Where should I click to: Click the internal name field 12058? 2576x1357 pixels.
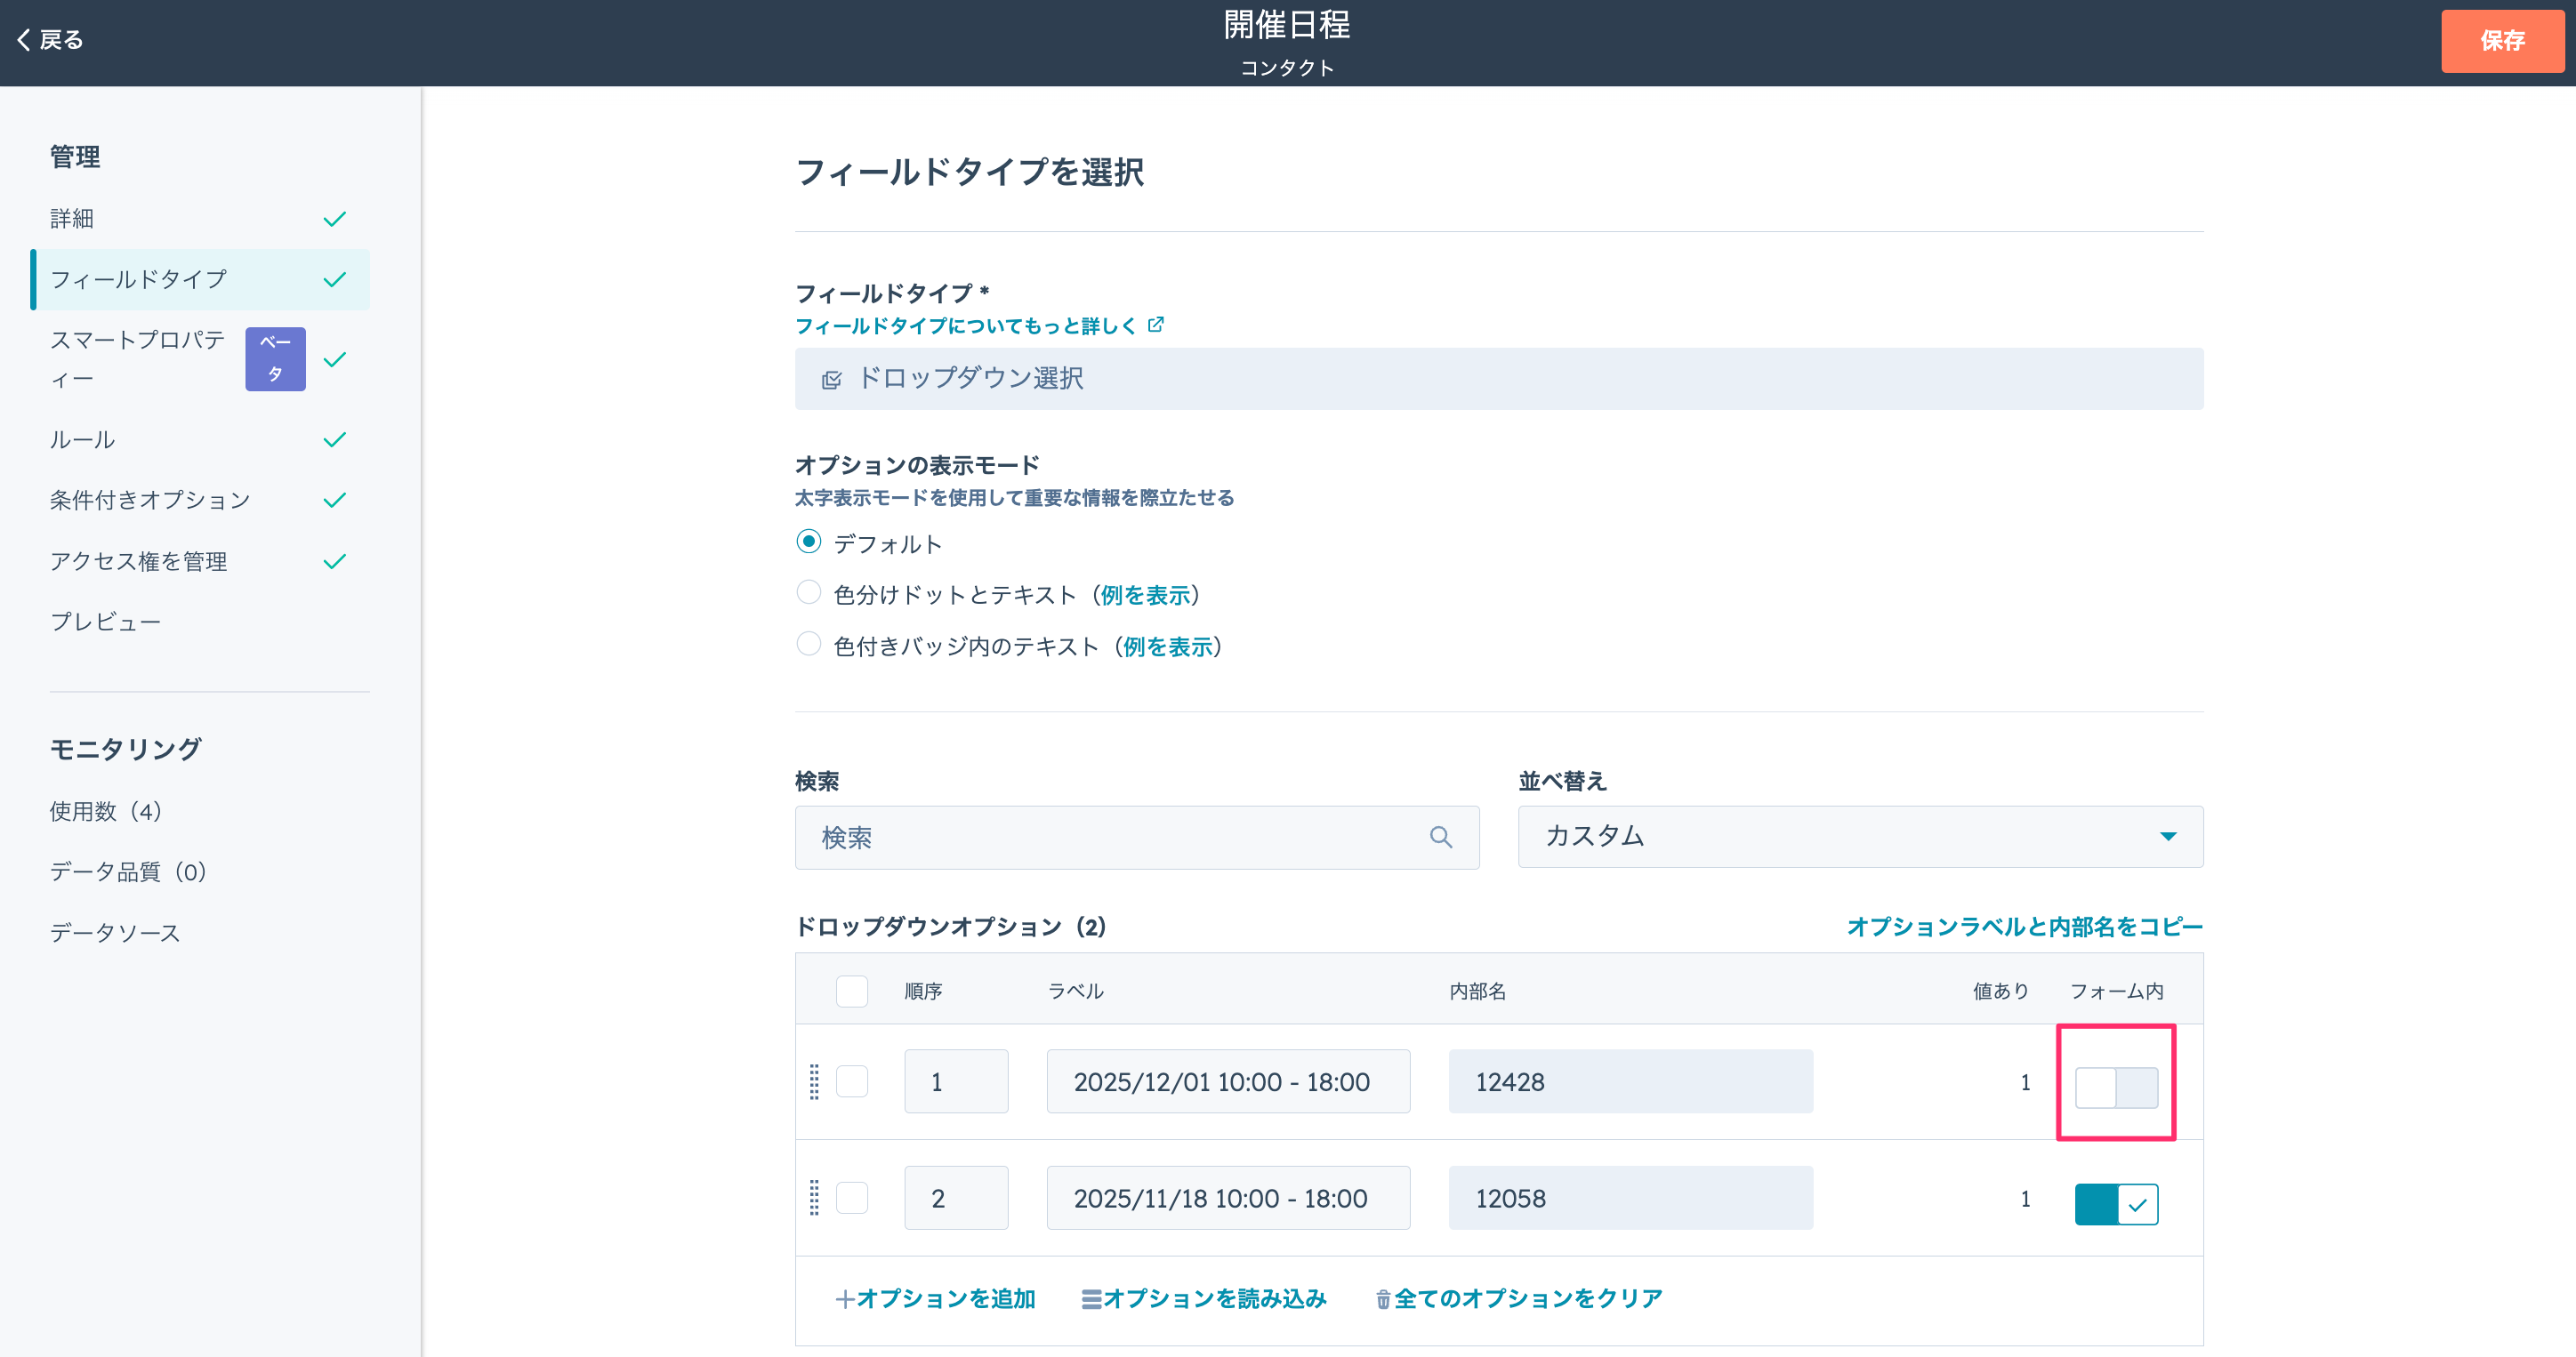coord(1630,1198)
